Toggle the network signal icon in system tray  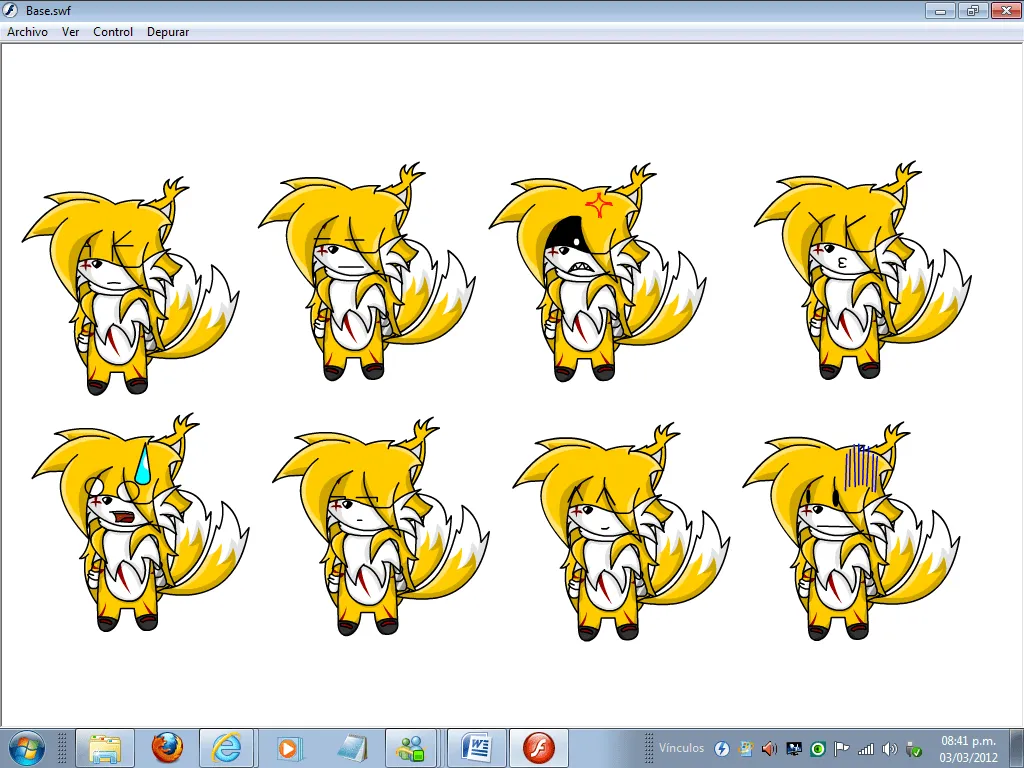coord(864,747)
